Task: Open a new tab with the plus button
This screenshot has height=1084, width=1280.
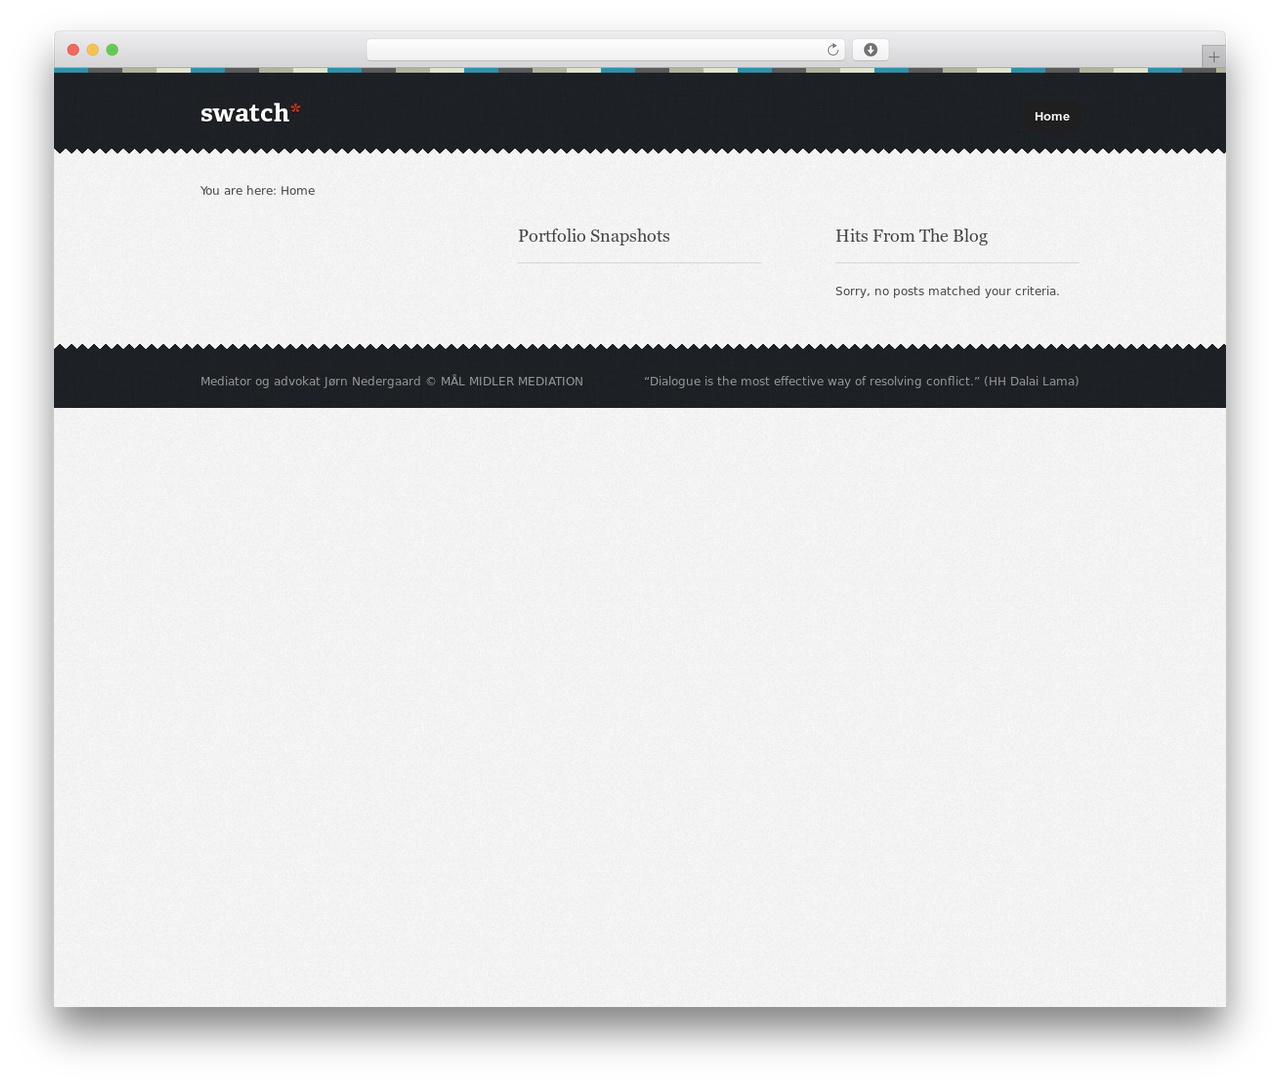Action: tap(1213, 57)
